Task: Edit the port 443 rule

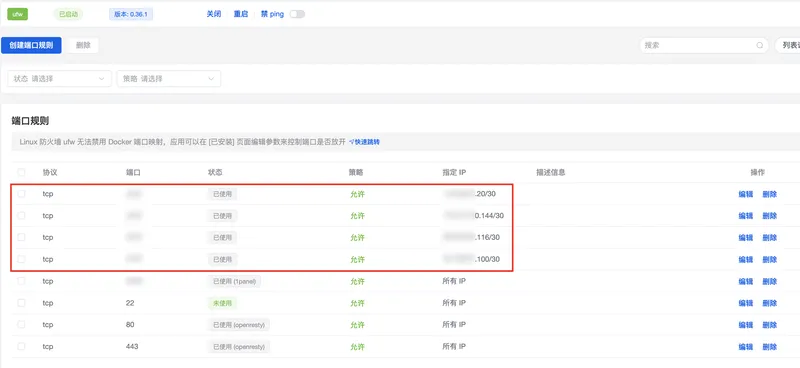Action: point(746,347)
